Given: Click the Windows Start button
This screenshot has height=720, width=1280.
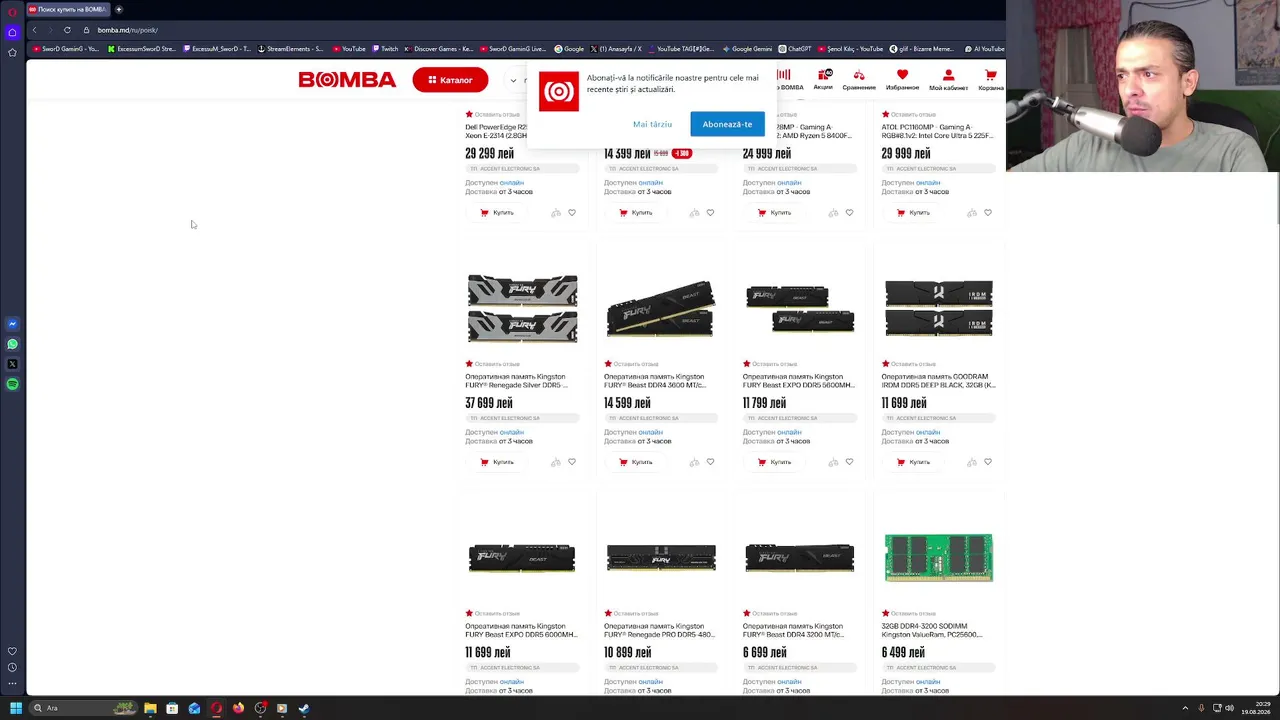Looking at the screenshot, I should click(16, 708).
